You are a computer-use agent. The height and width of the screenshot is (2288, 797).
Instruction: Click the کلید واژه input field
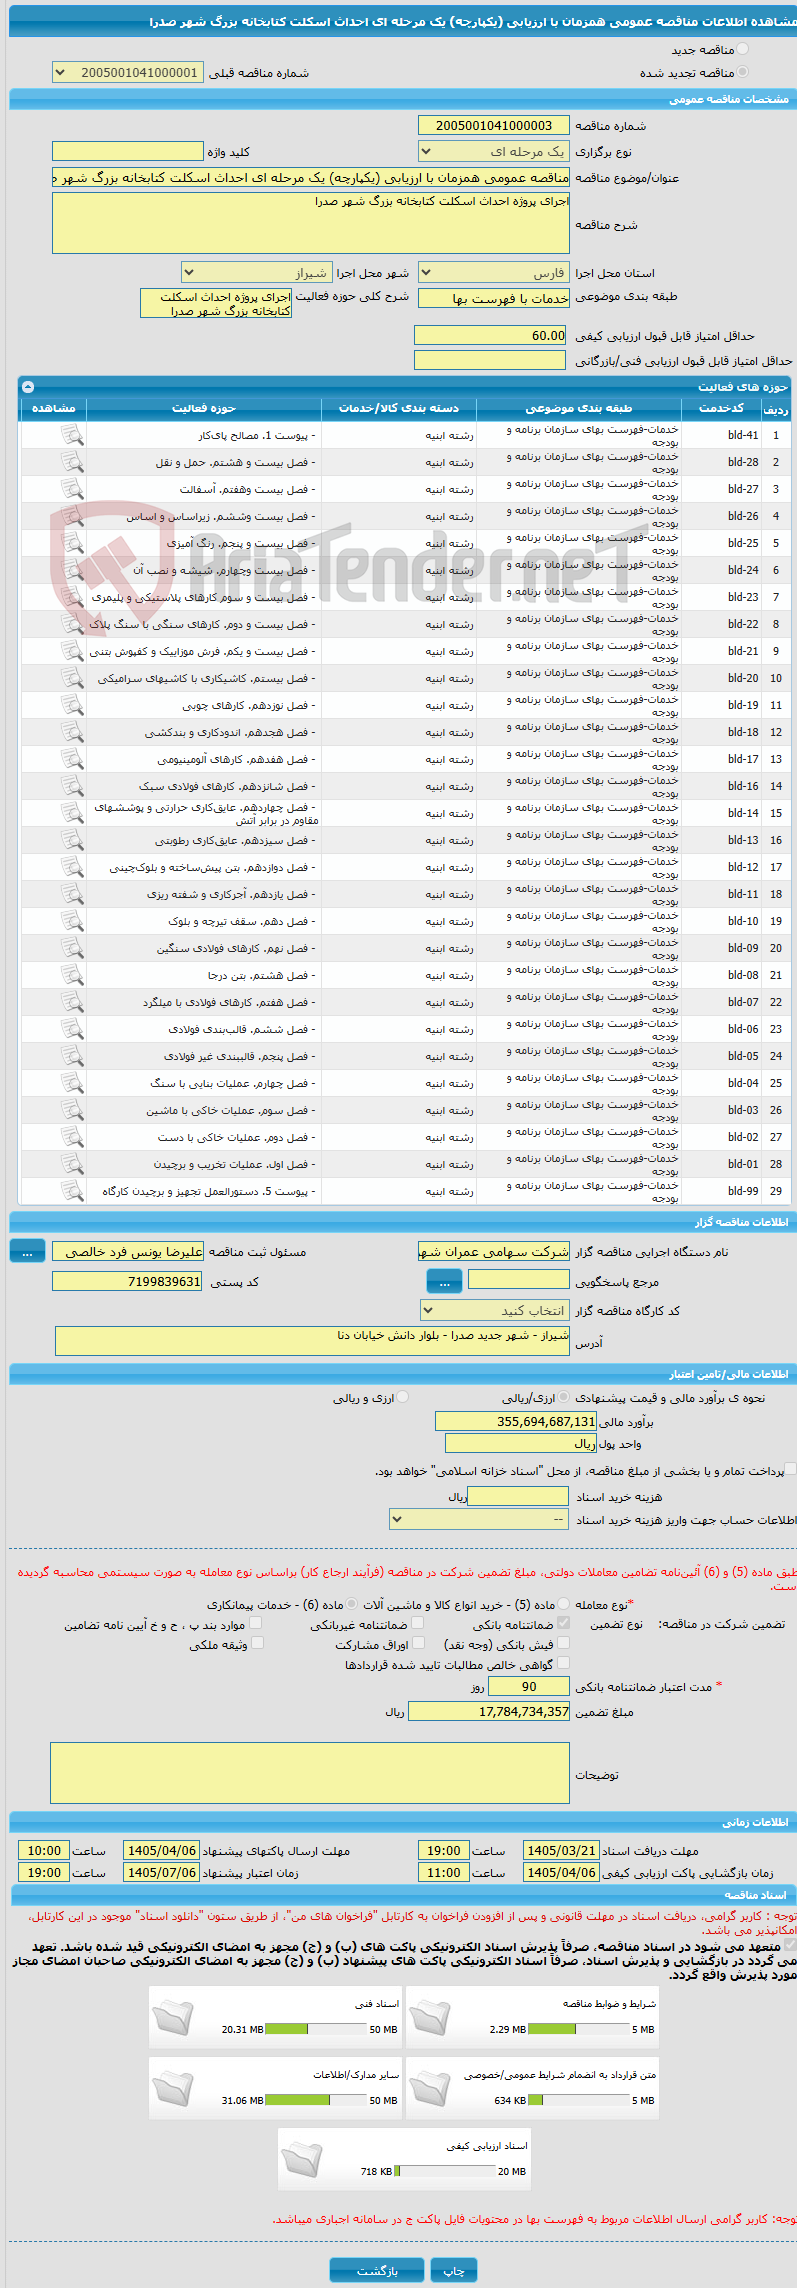tap(128, 151)
